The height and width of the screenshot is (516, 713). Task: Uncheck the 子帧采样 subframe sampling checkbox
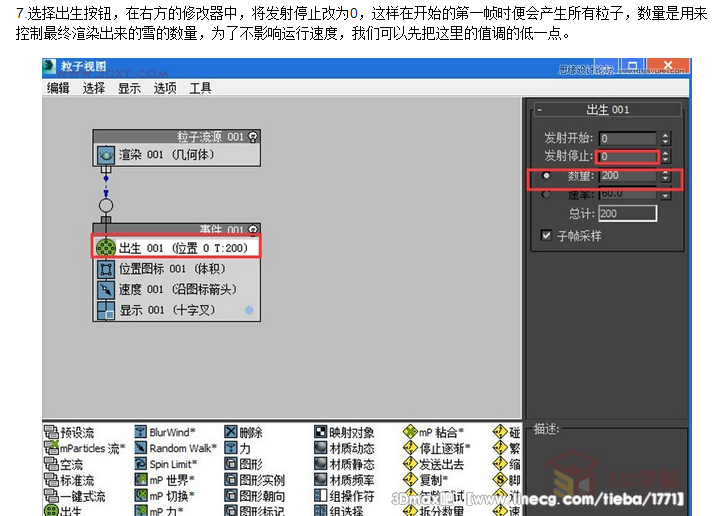click(x=546, y=235)
